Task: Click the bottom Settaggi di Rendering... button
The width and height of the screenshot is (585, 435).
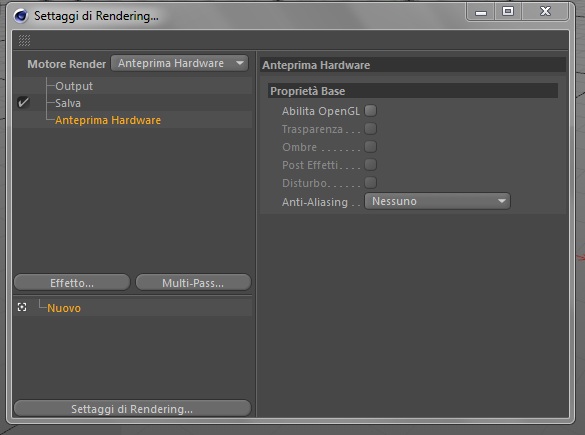Action: point(132,409)
